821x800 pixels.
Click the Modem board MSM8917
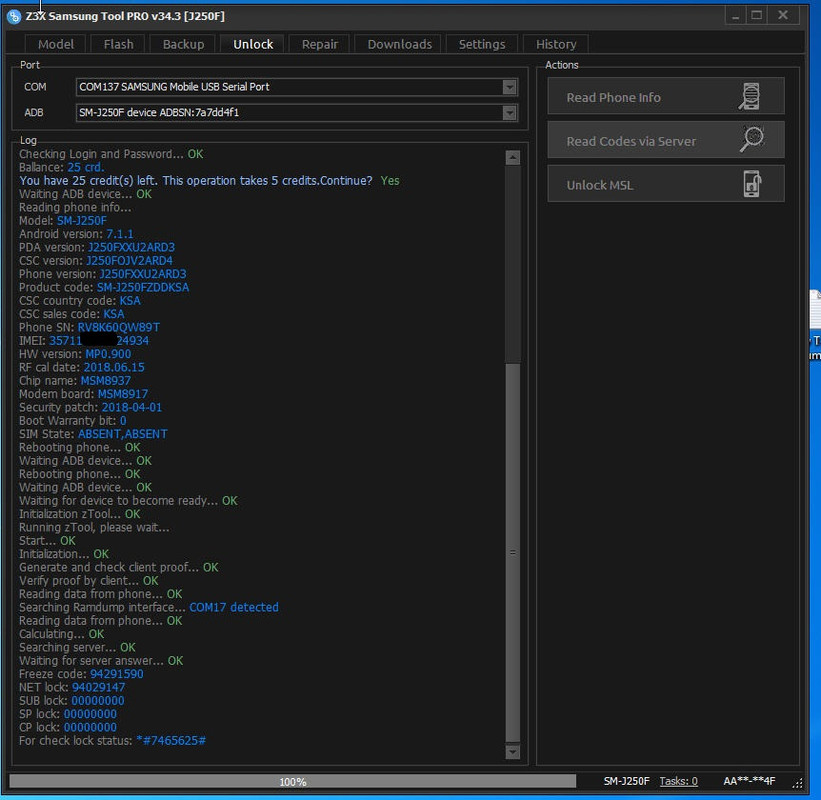coord(123,394)
